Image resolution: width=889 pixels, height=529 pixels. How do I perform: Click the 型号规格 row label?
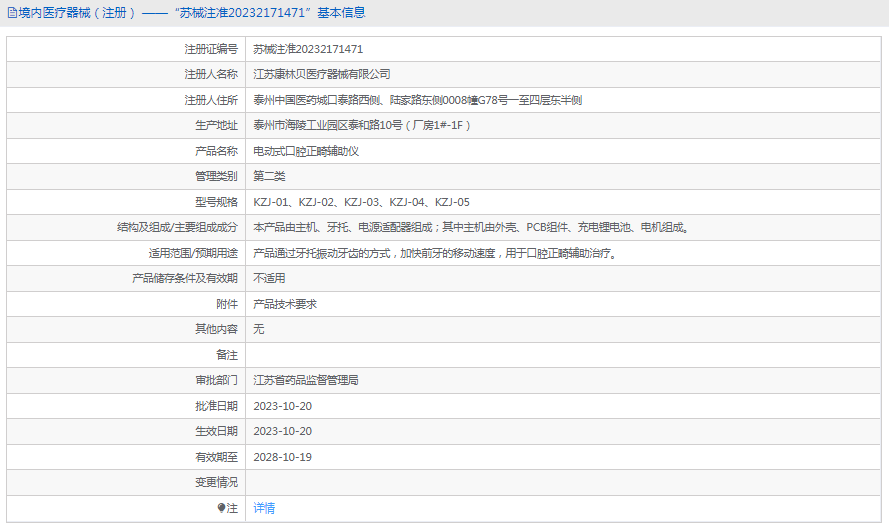click(217, 202)
